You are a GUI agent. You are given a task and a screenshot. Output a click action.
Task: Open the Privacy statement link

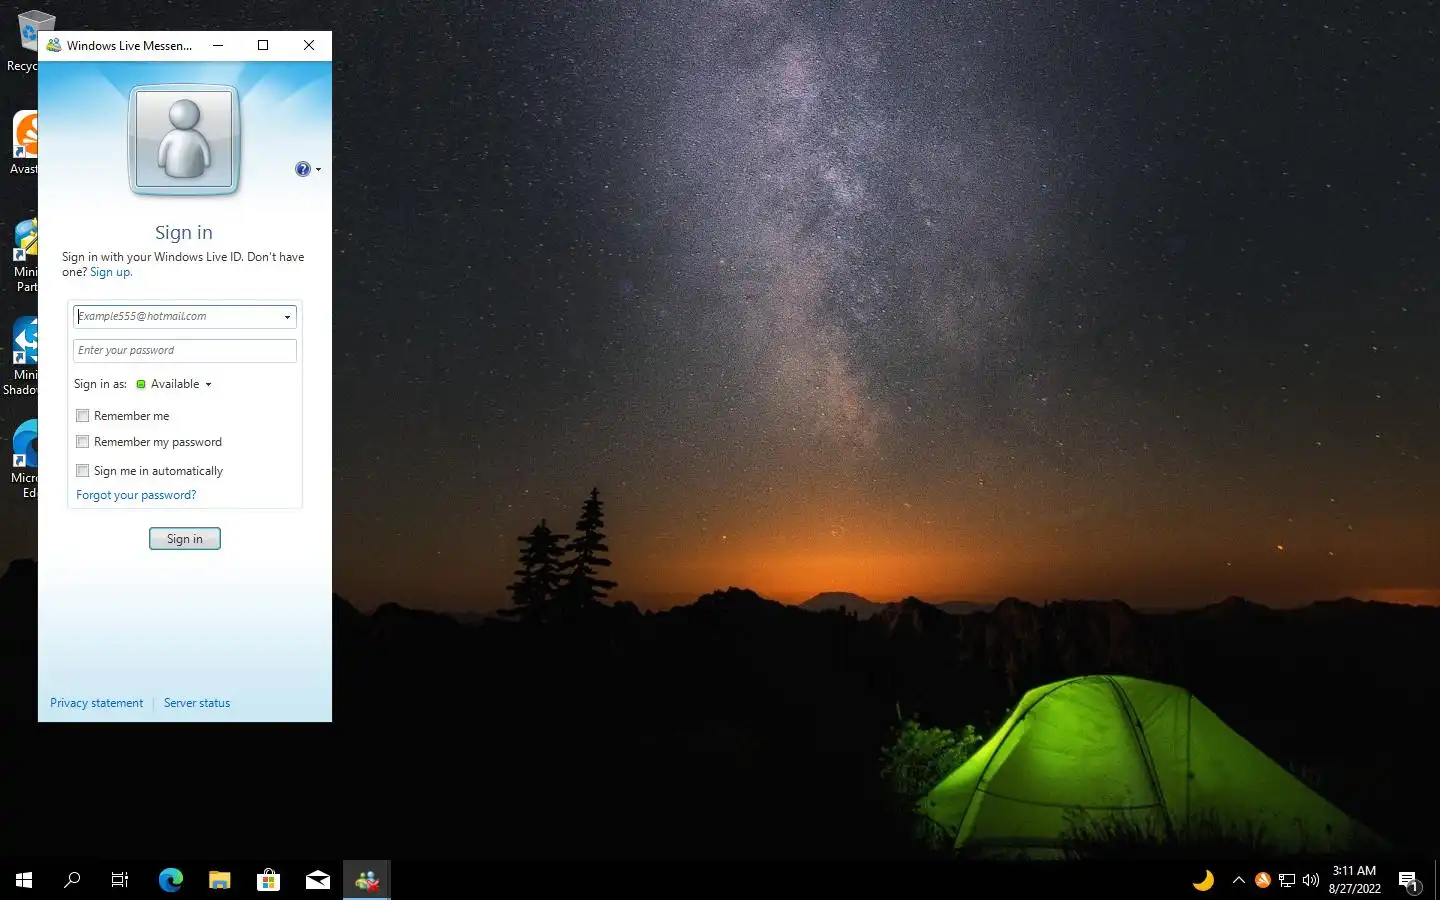[x=97, y=703]
